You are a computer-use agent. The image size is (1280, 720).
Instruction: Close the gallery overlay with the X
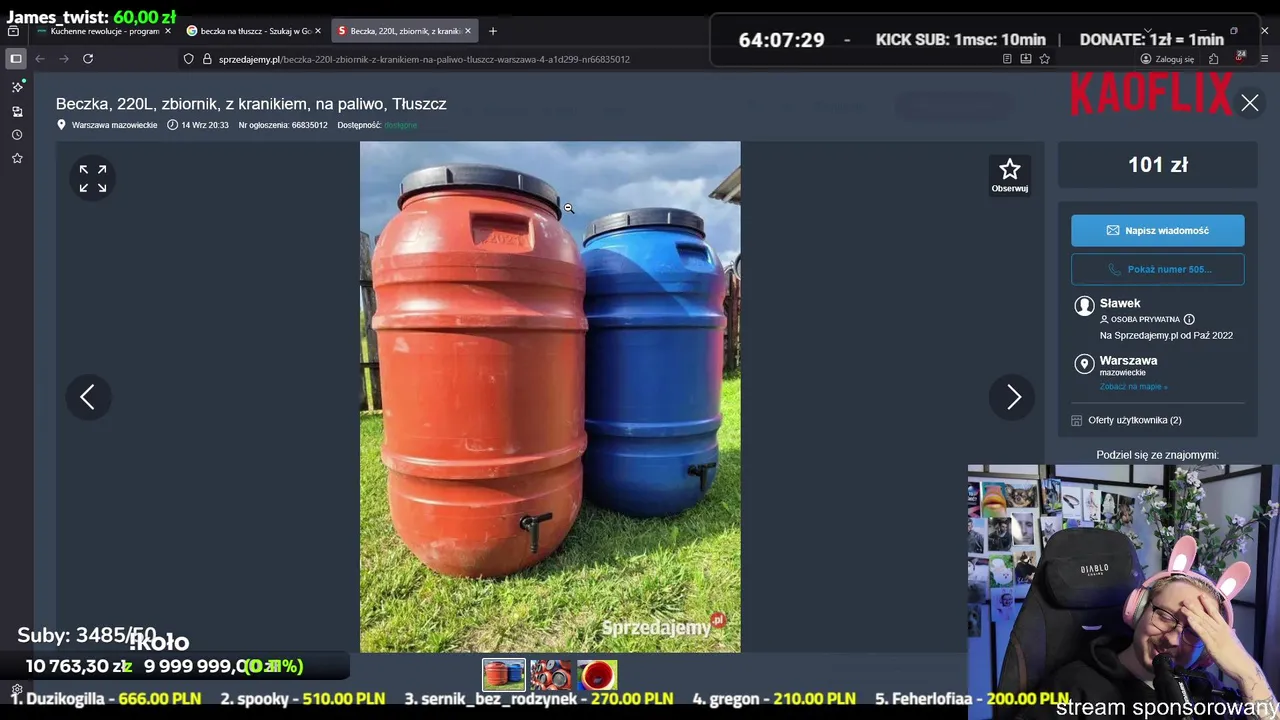[1250, 103]
